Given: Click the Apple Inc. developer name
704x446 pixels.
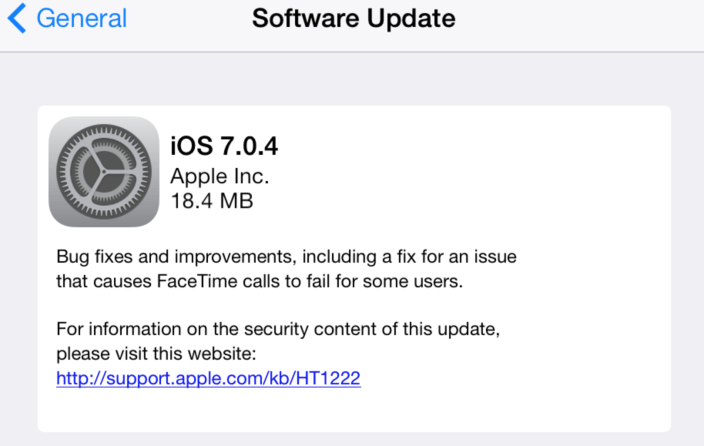Looking at the screenshot, I should click(x=220, y=175).
